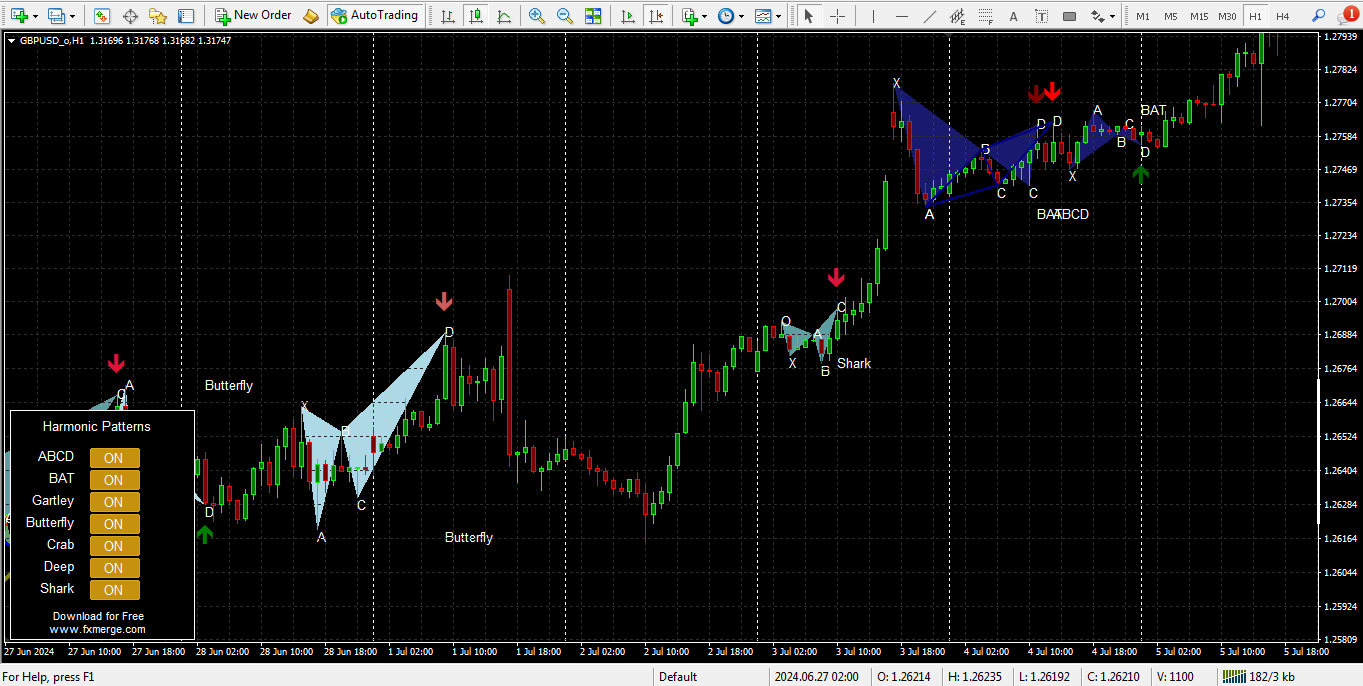1363x686 pixels.
Task: Select the crosshair tool
Action: point(837,16)
